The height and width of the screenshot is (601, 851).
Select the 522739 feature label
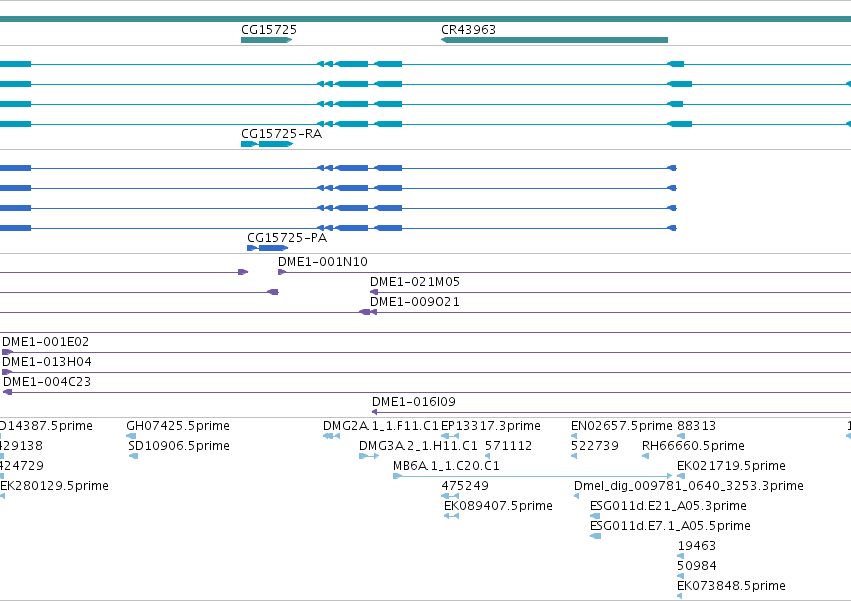pos(595,446)
